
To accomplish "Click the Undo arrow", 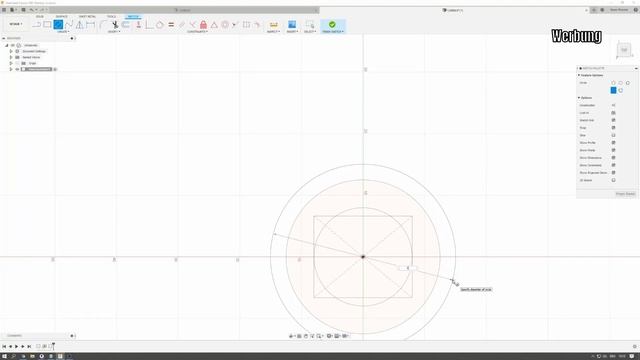I will (32, 10).
